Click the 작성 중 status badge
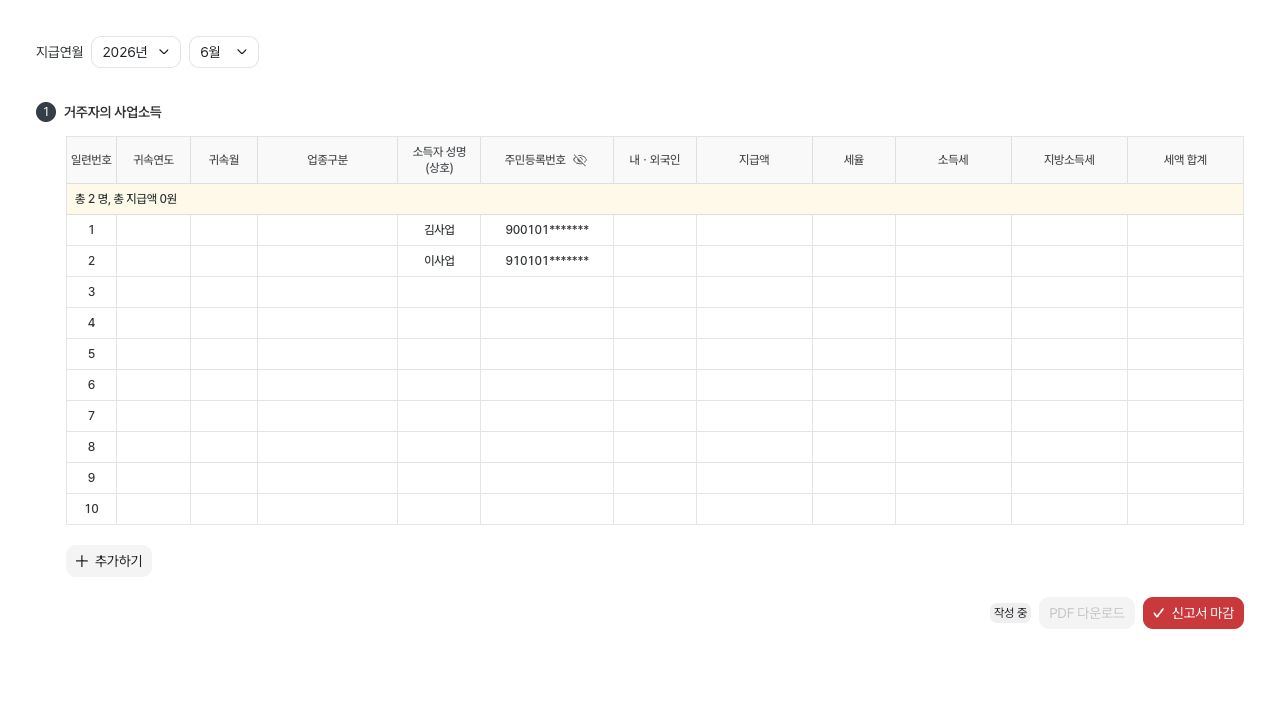 pos(1010,613)
